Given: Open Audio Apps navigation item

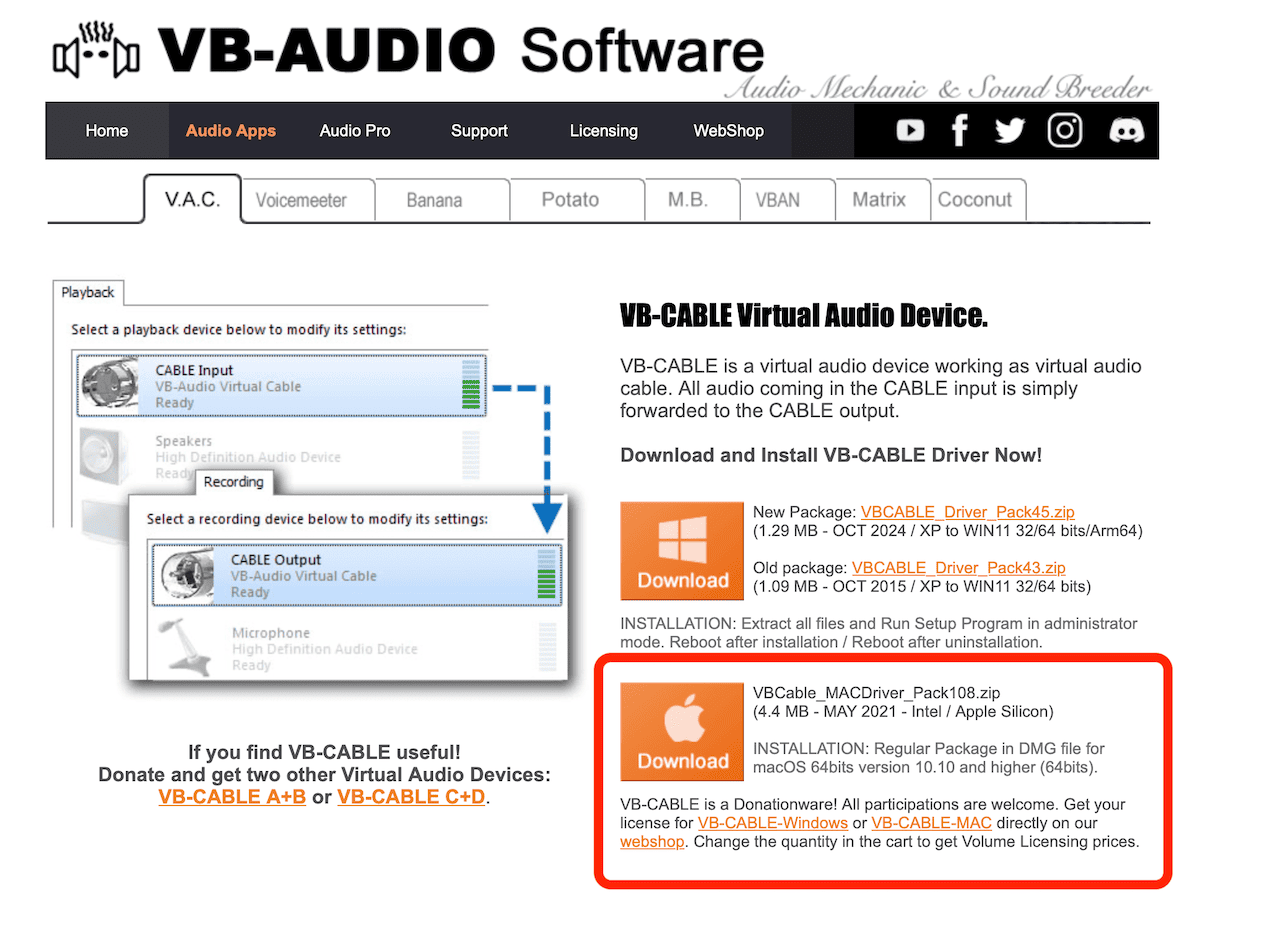Looking at the screenshot, I should (231, 131).
